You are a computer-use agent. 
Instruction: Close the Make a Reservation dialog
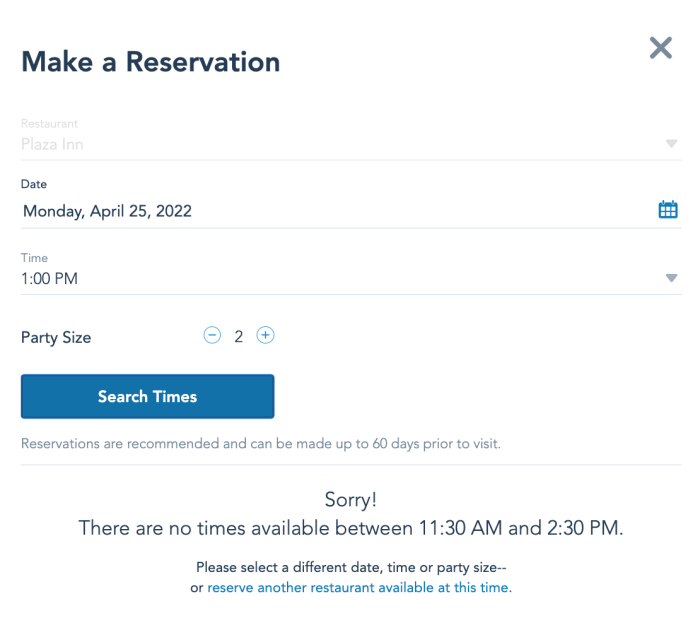click(x=661, y=48)
